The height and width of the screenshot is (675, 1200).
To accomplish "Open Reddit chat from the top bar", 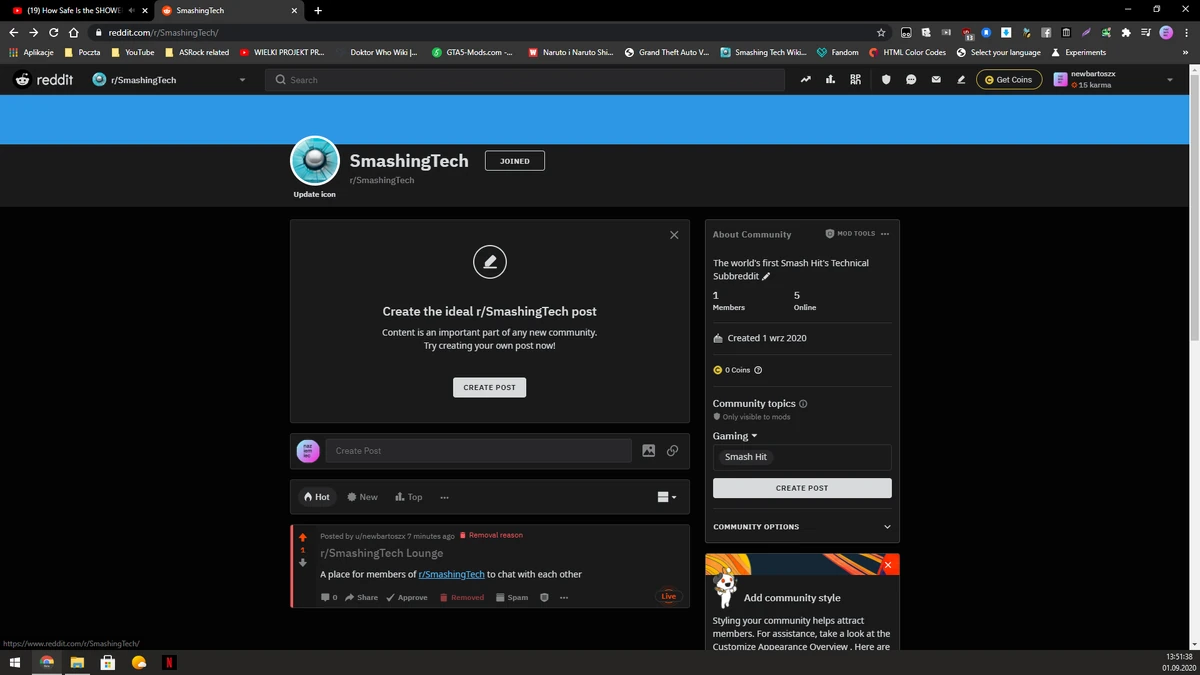I will [910, 79].
